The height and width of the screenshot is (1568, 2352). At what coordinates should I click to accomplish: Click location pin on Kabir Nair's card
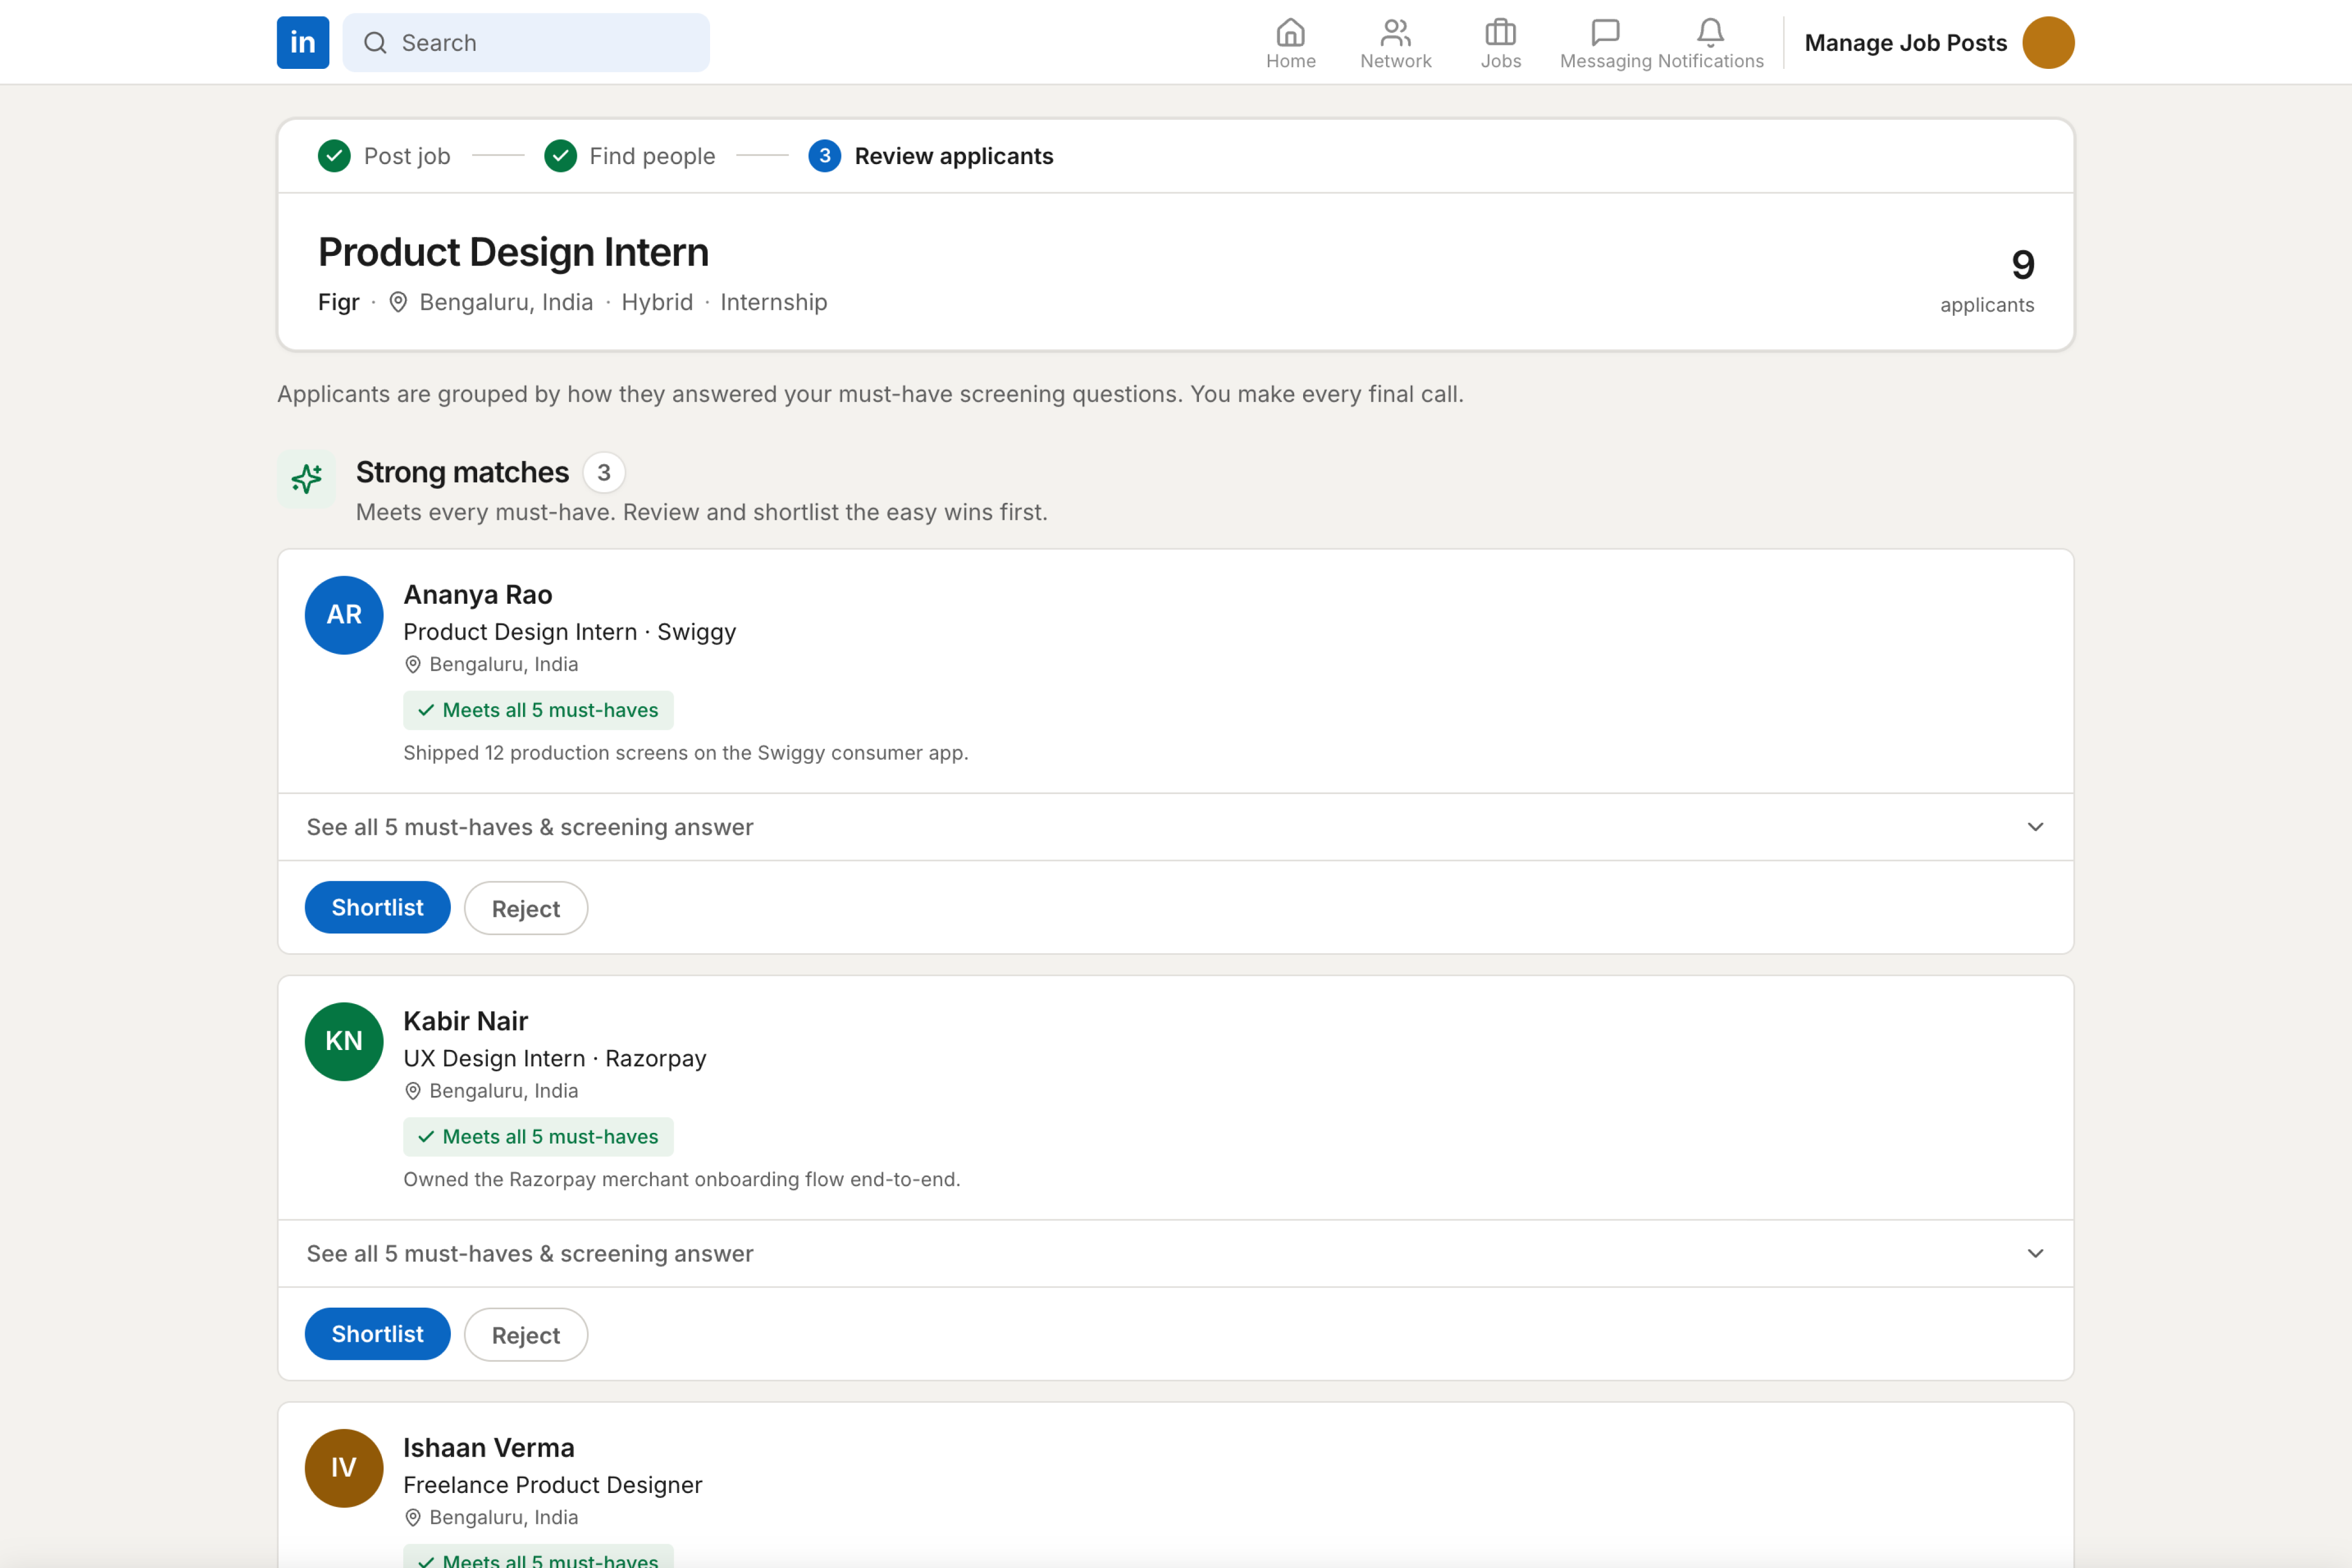[x=413, y=1091]
